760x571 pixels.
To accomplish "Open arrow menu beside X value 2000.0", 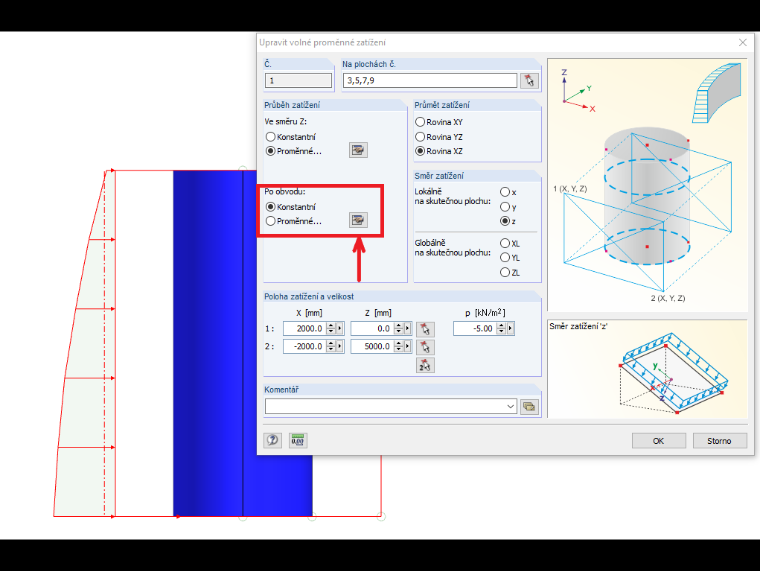I will (340, 329).
